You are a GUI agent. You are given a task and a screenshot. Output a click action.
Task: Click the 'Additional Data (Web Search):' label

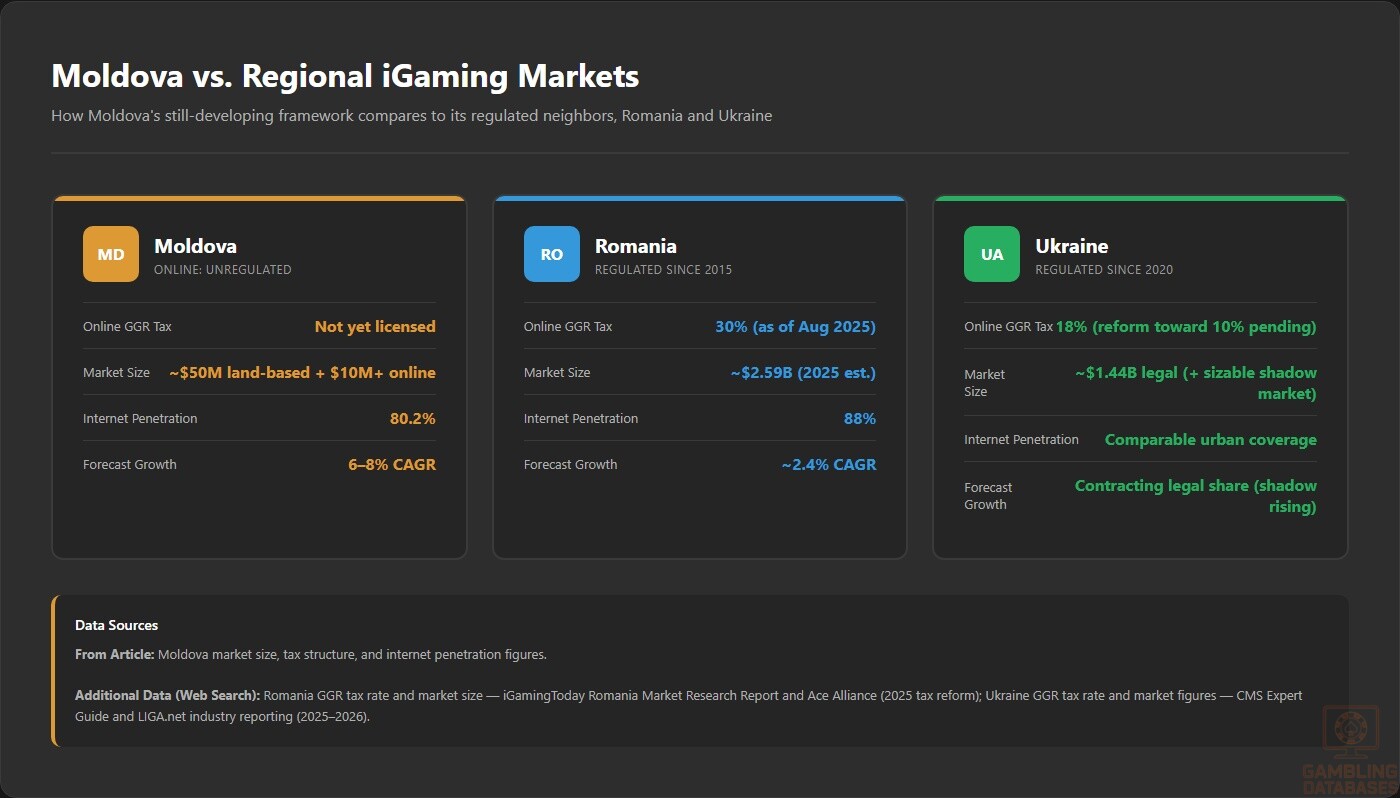pos(168,695)
